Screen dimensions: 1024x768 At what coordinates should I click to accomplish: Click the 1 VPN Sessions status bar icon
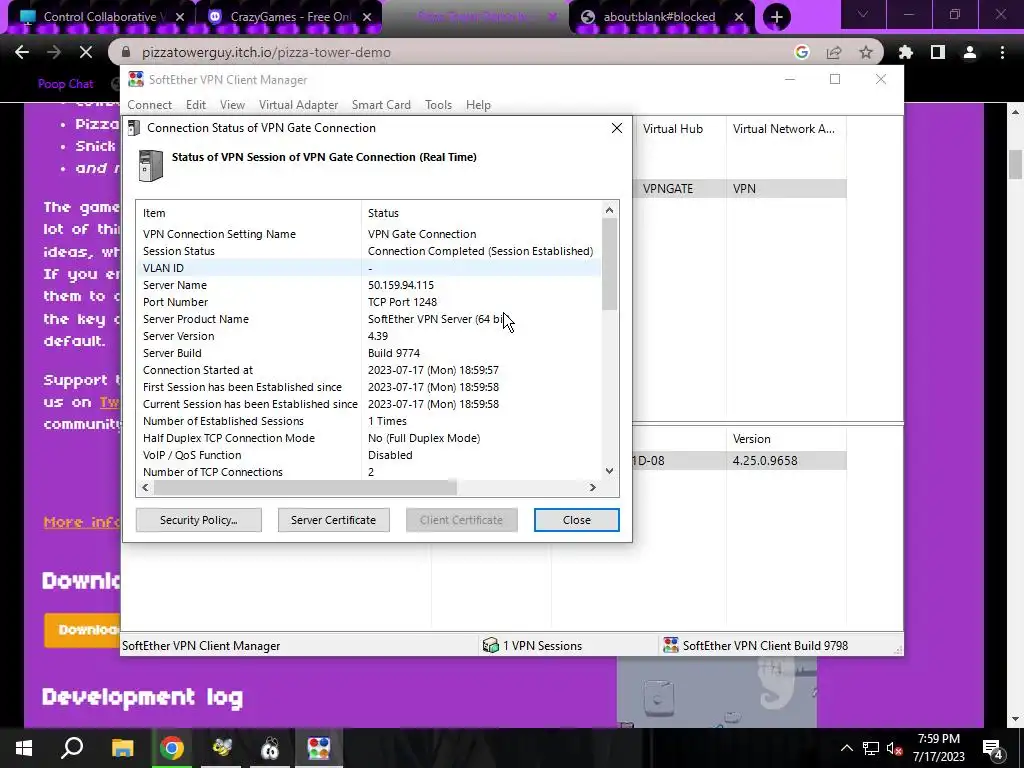(490, 646)
